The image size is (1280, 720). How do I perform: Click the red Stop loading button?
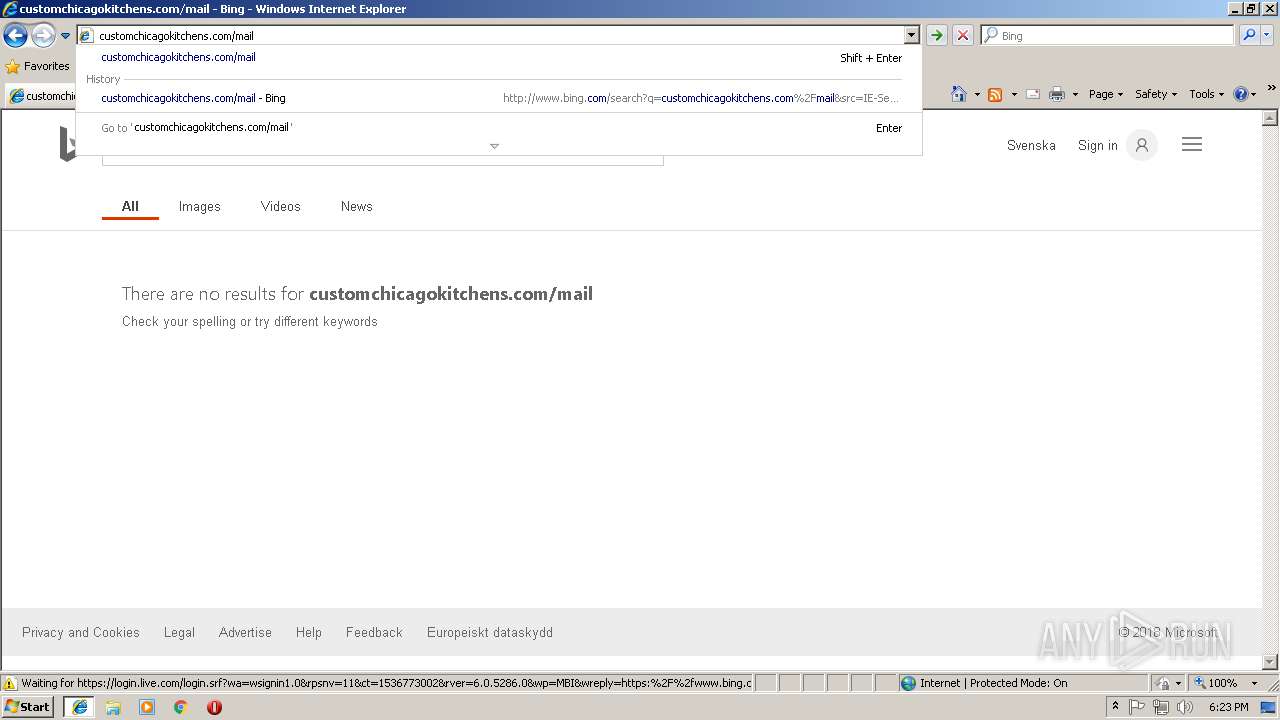coord(963,36)
